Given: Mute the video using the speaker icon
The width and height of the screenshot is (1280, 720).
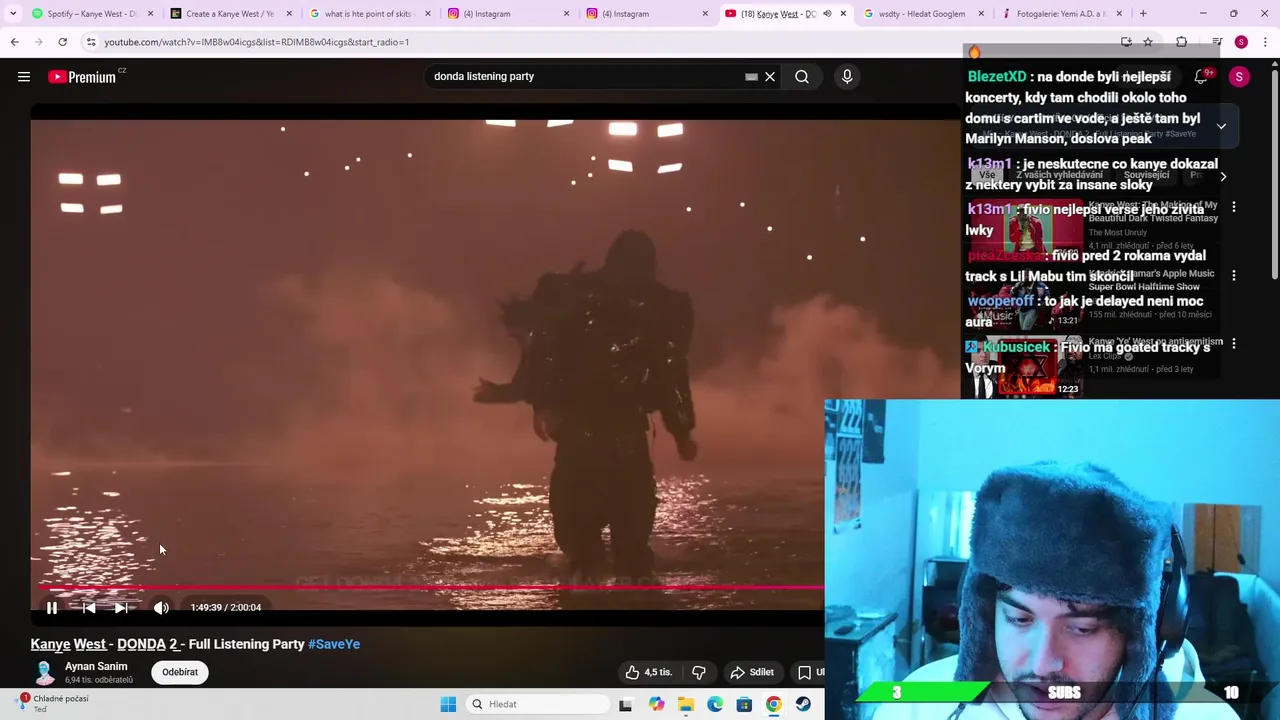Looking at the screenshot, I should pos(161,607).
